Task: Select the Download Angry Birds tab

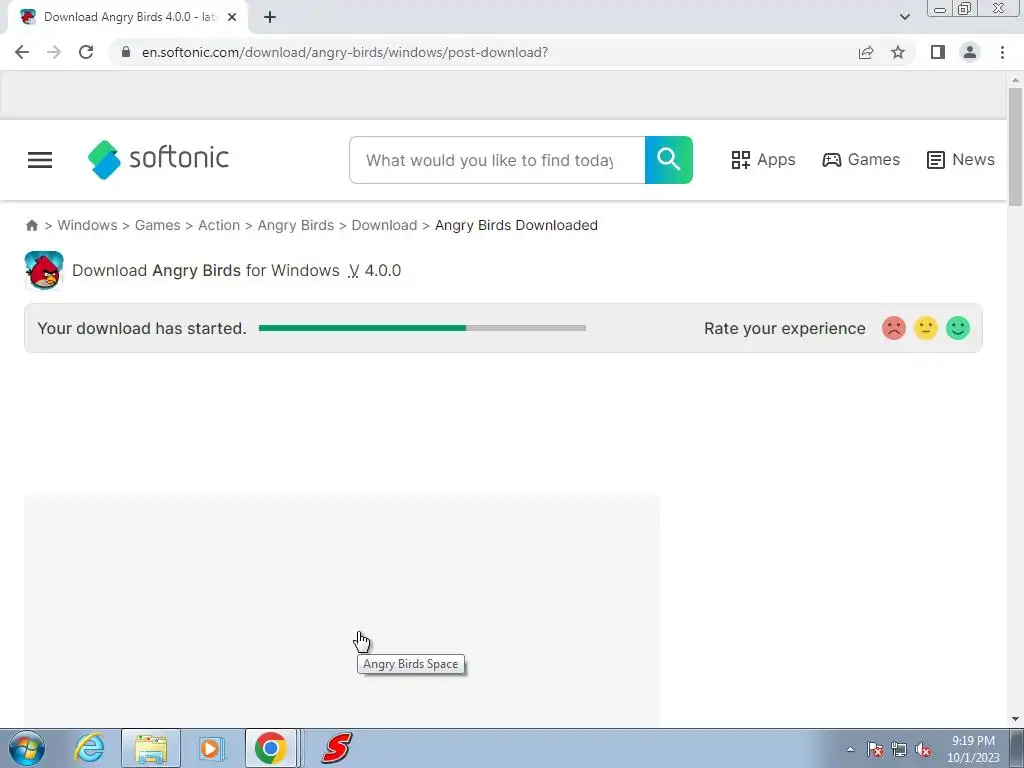Action: click(129, 17)
